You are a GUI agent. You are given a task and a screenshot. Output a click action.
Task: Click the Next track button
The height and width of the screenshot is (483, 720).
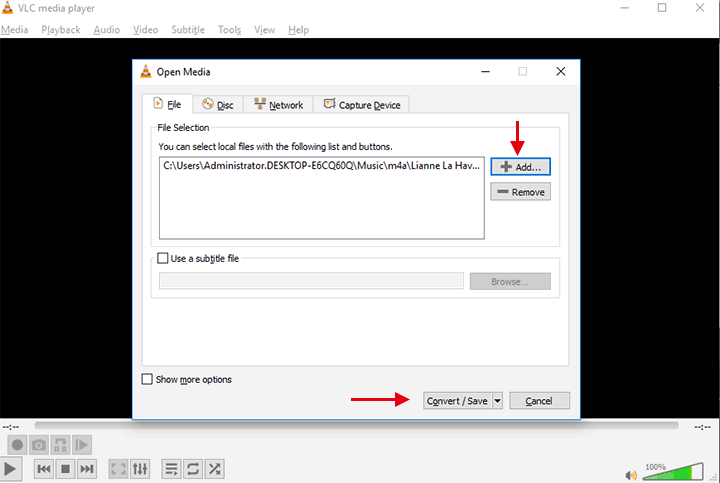(86, 469)
